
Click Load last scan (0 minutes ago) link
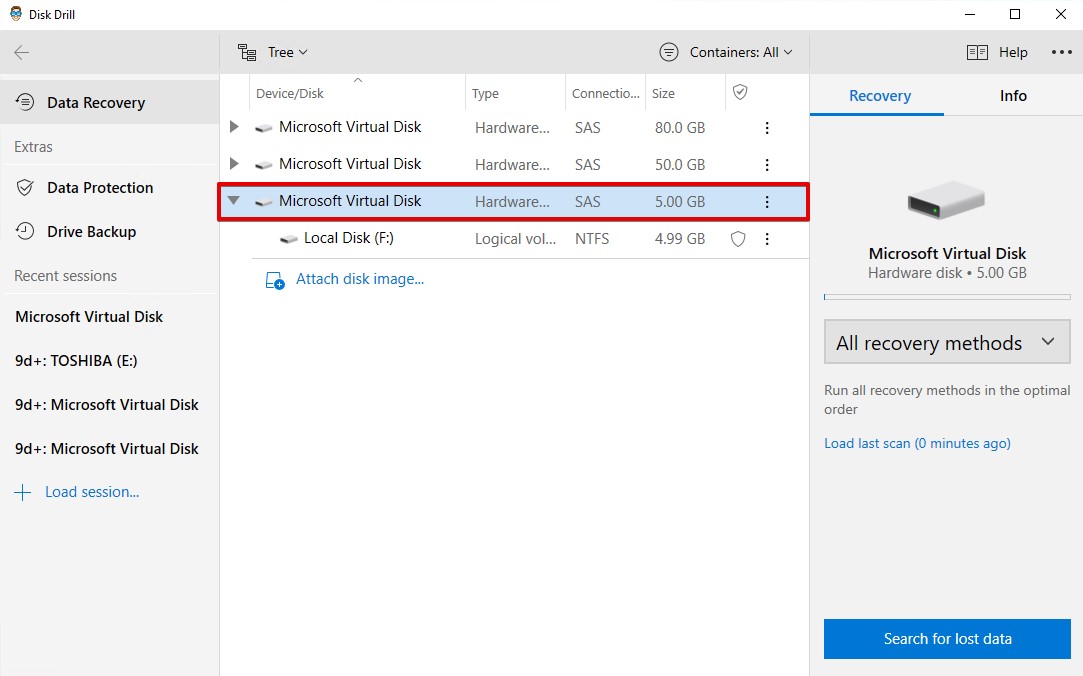[917, 443]
